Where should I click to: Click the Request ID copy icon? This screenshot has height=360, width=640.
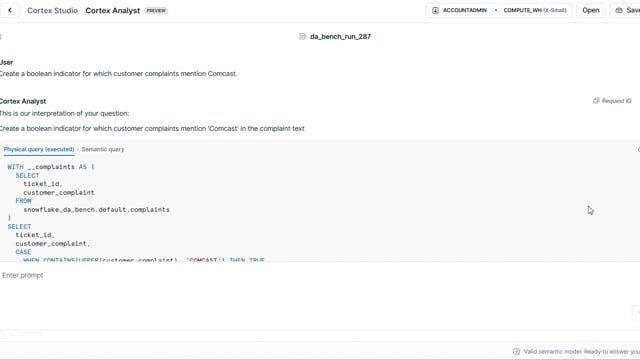click(x=596, y=101)
